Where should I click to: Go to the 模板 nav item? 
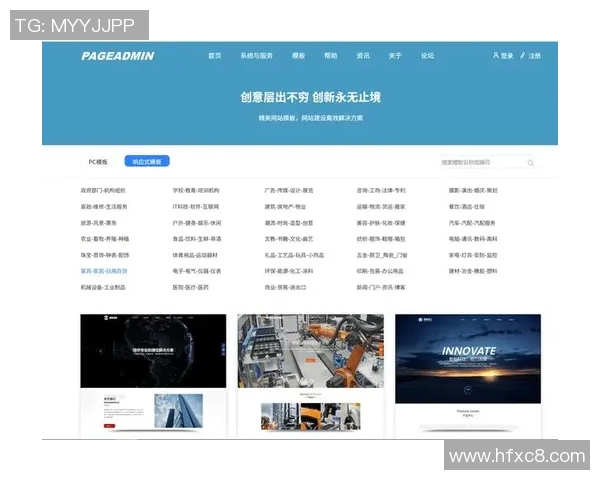click(298, 56)
